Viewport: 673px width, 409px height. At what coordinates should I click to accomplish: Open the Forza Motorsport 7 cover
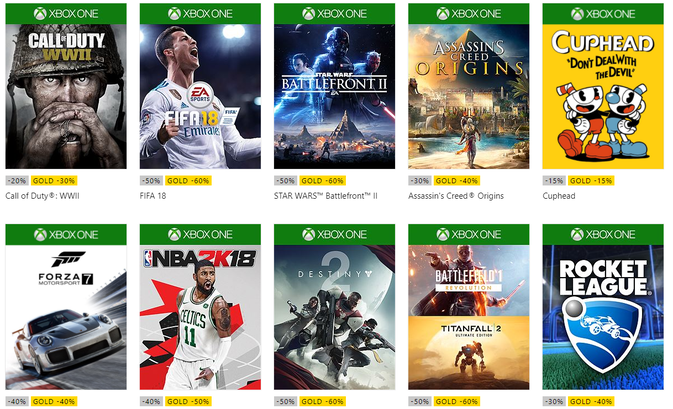pyautogui.click(x=66, y=318)
